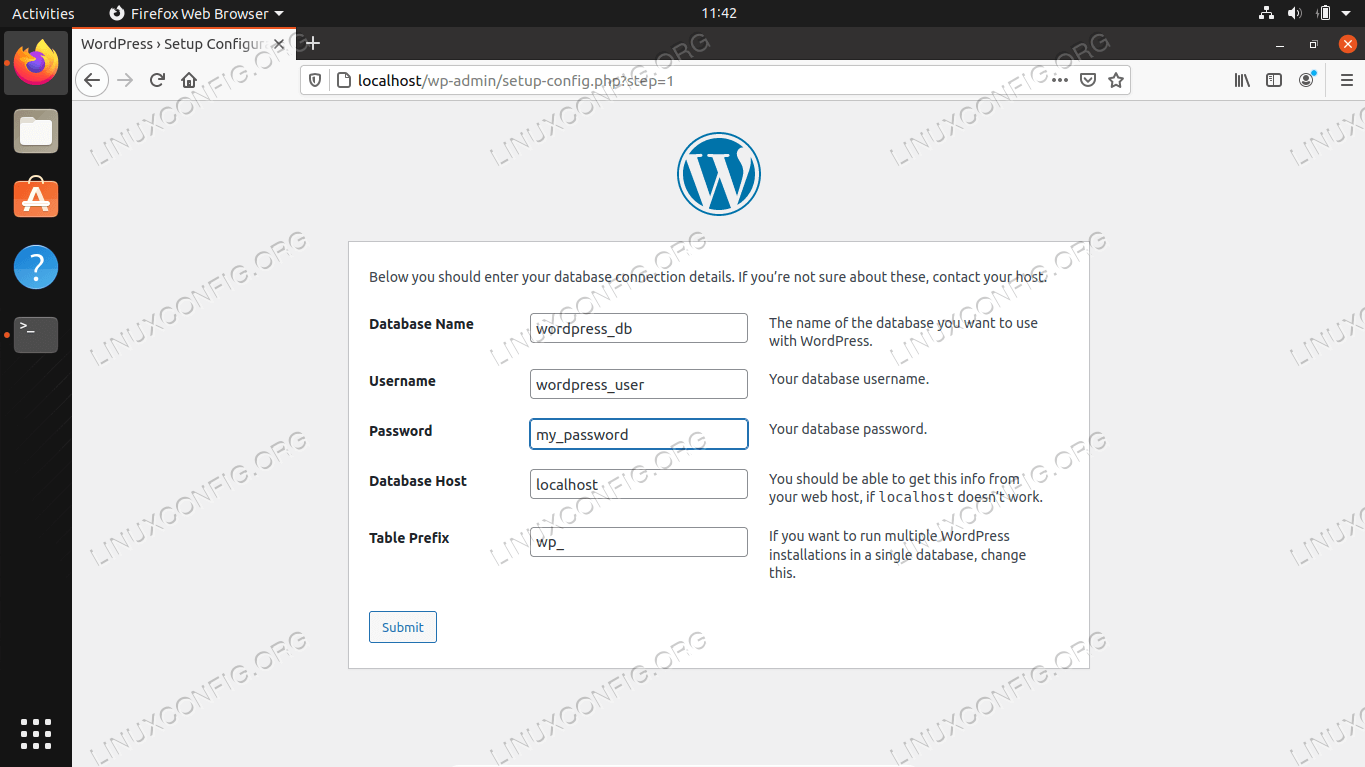This screenshot has width=1365, height=767.
Task: Go back using the browser back arrow
Action: (x=92, y=80)
